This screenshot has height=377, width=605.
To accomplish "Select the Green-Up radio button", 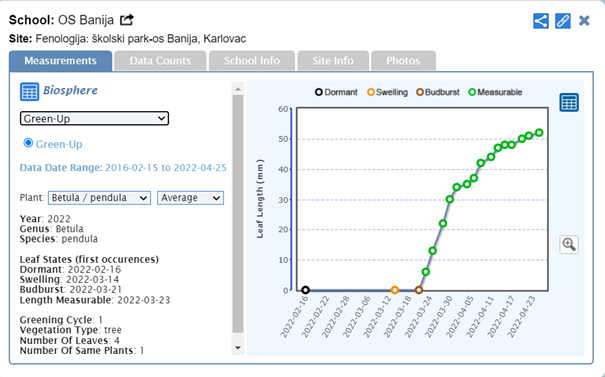I will 28,143.
